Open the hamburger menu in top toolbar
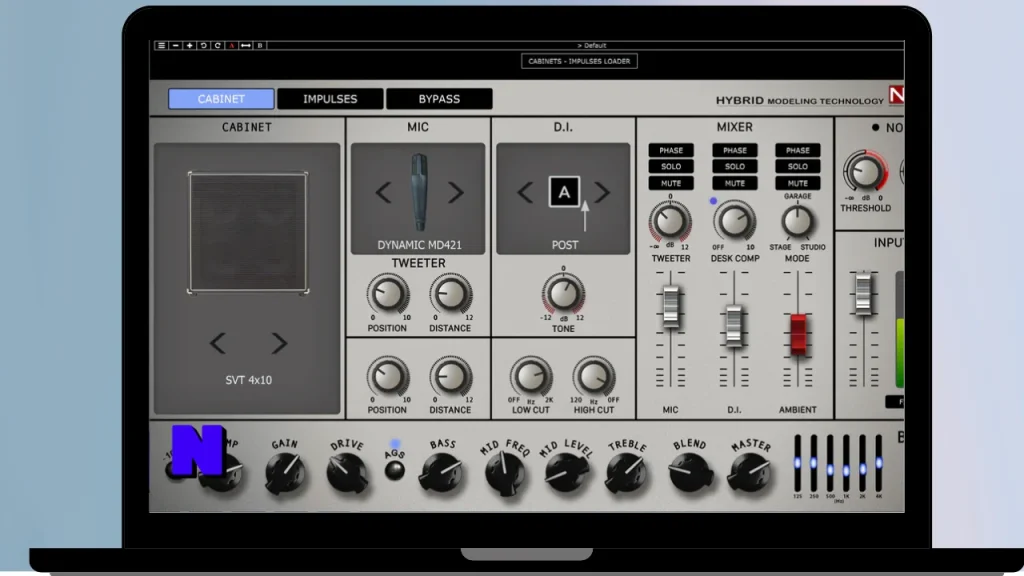 coord(161,46)
